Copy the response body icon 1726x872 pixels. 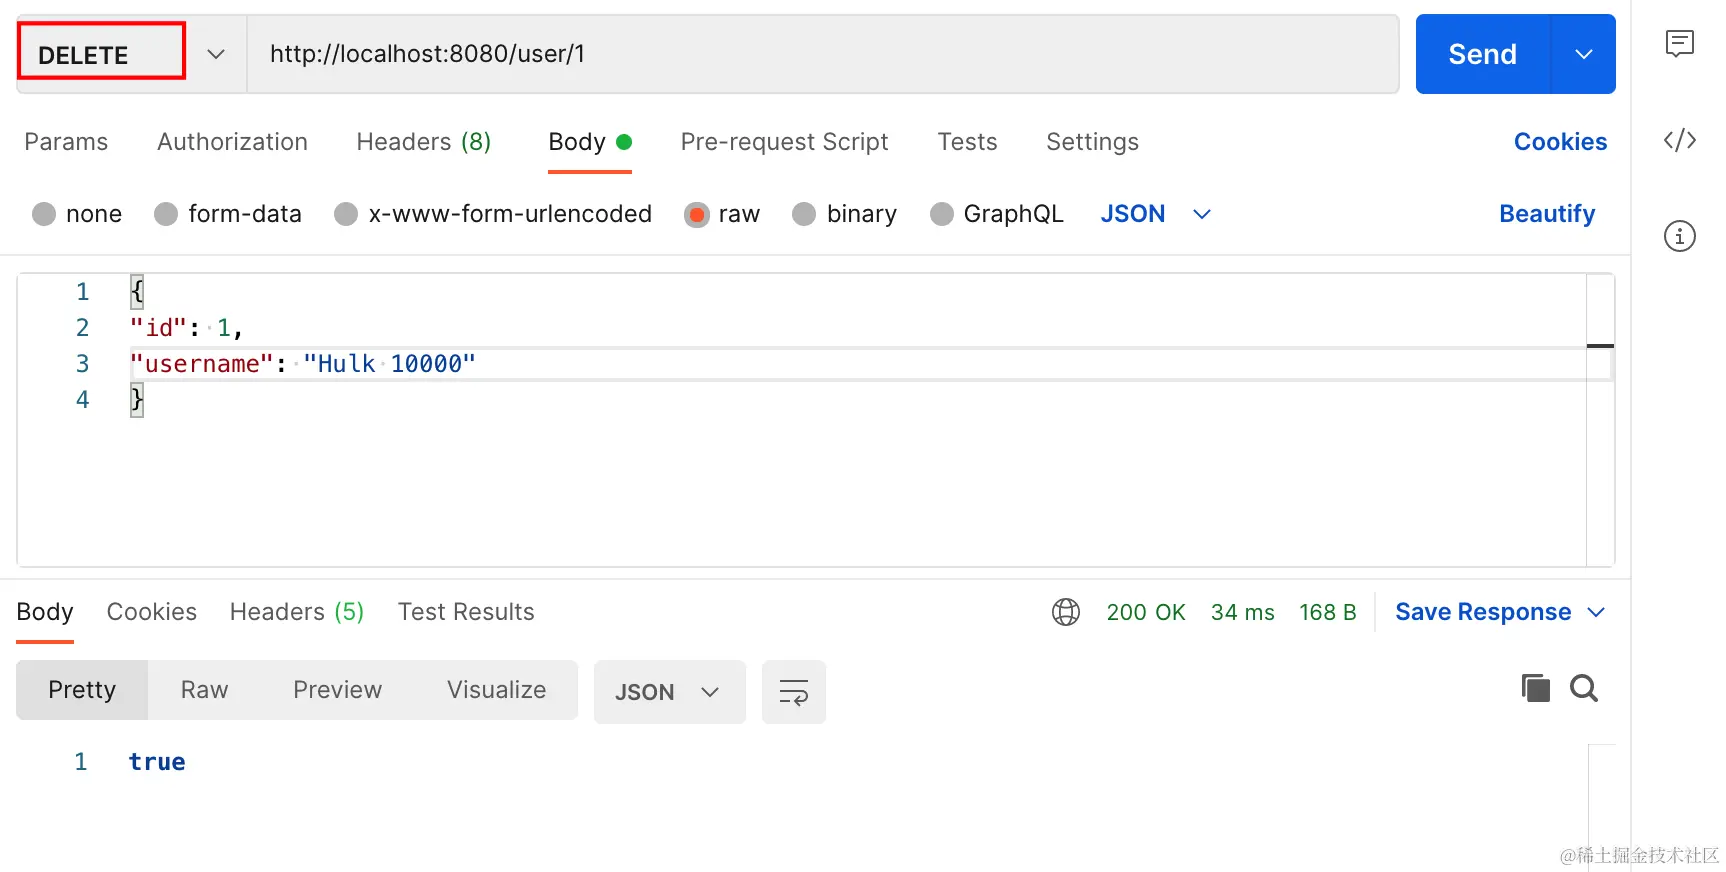pyautogui.click(x=1535, y=688)
